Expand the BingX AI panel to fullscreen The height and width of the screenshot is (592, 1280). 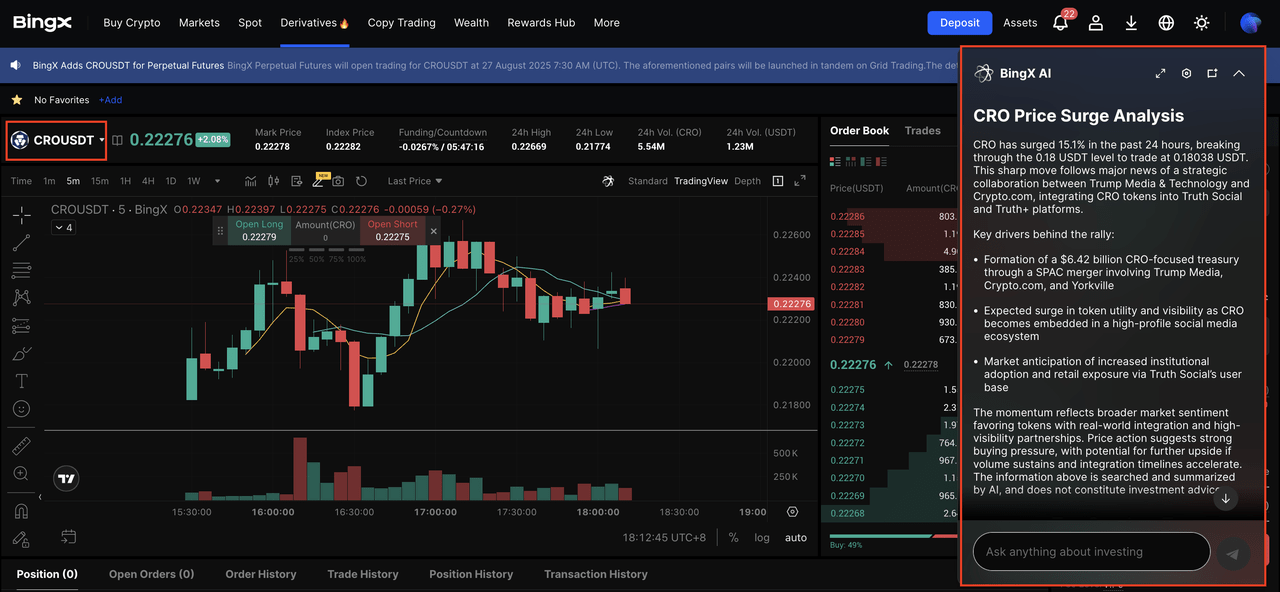tap(1160, 73)
